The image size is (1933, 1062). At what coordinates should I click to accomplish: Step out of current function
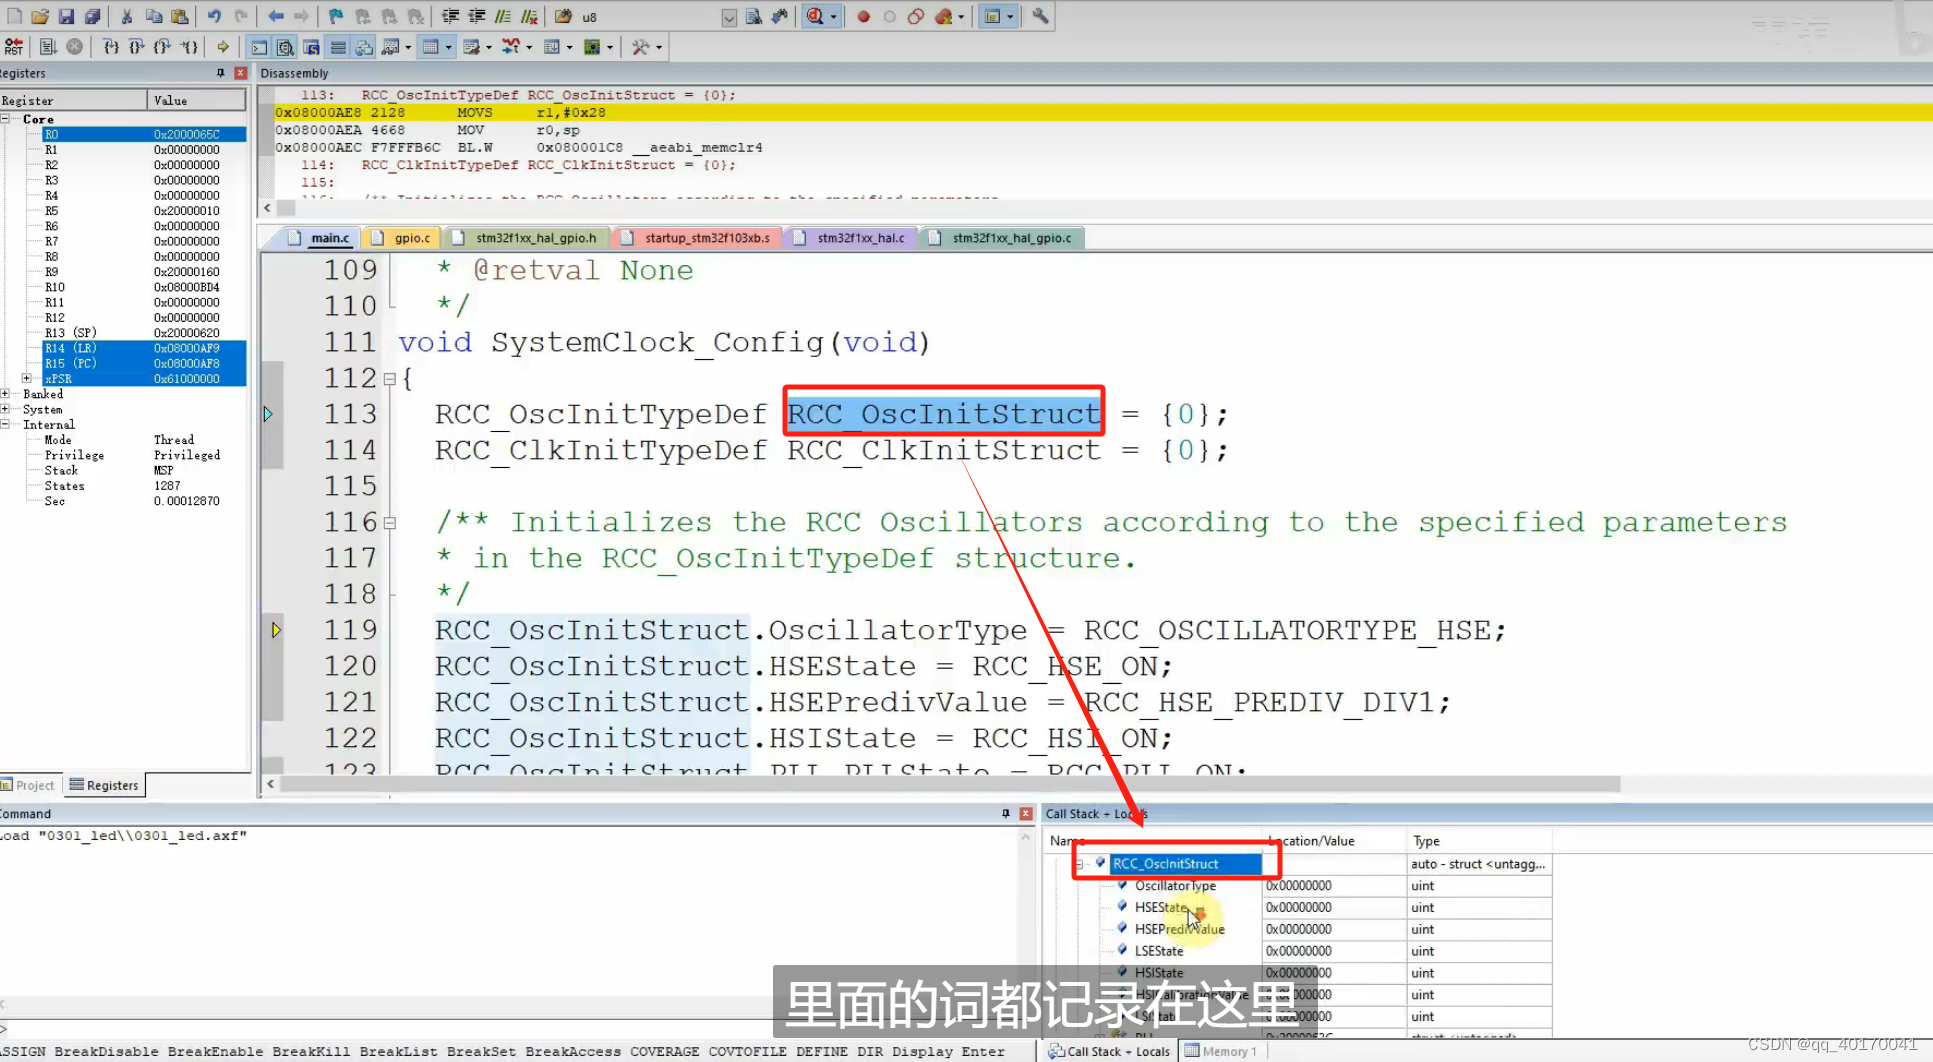tap(162, 46)
